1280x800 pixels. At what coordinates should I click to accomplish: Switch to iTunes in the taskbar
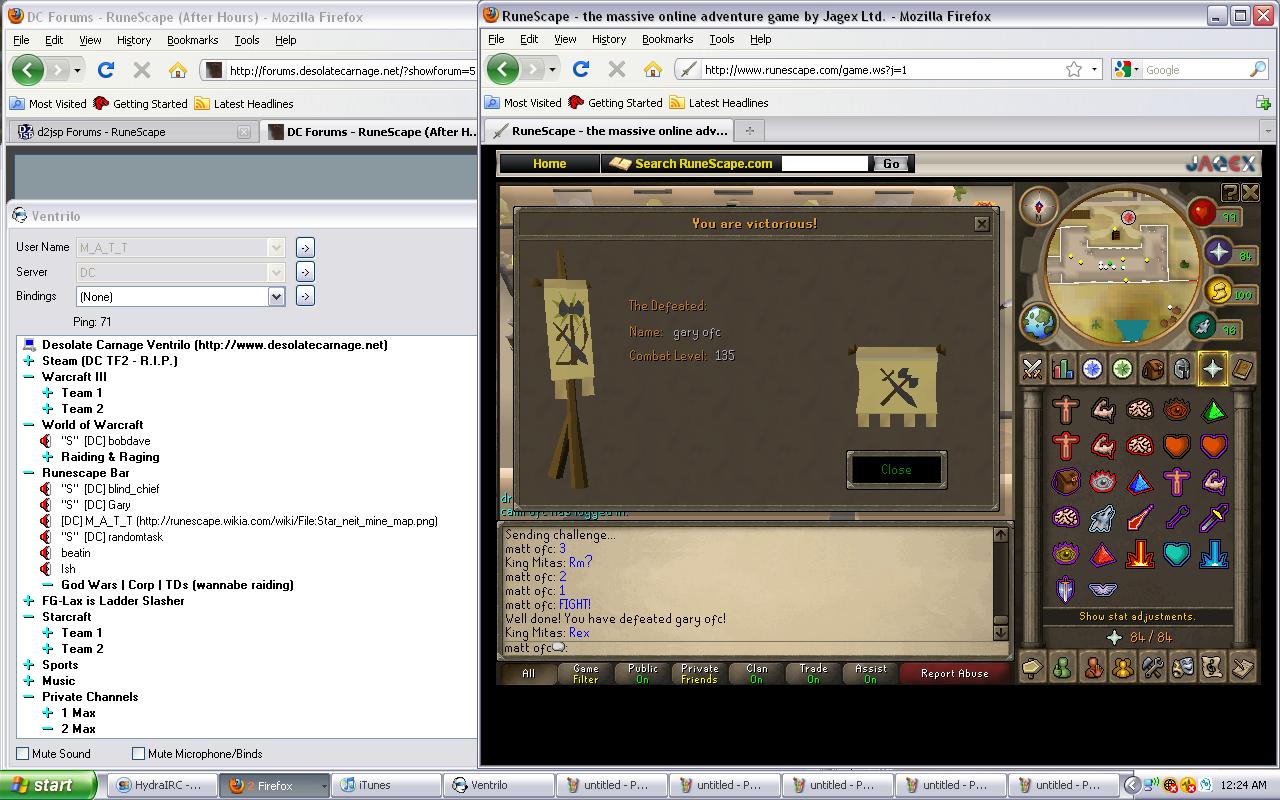[x=384, y=785]
